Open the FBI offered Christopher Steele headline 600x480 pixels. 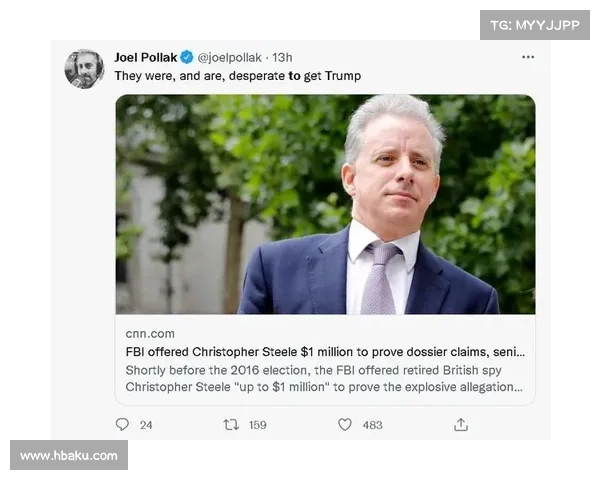(325, 352)
